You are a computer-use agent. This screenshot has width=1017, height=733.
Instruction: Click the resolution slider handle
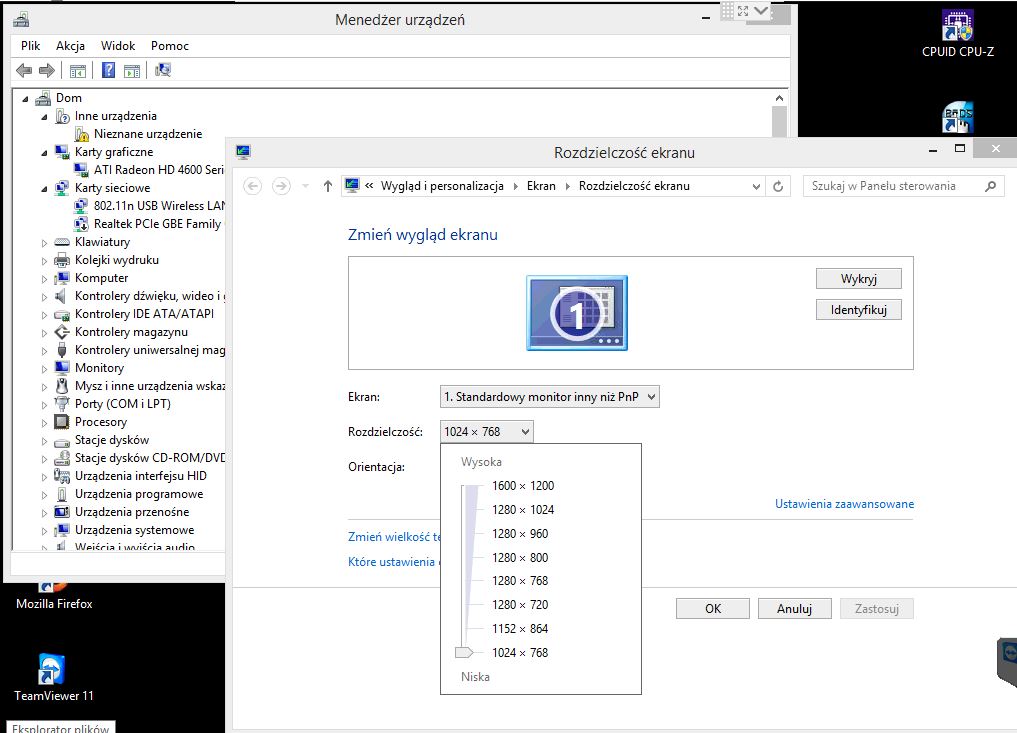click(464, 652)
